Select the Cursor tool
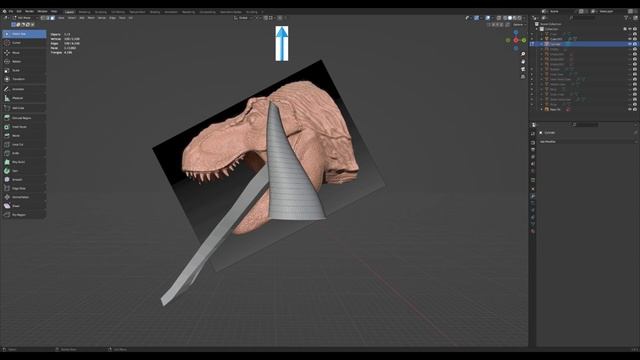 pyautogui.click(x=24, y=43)
